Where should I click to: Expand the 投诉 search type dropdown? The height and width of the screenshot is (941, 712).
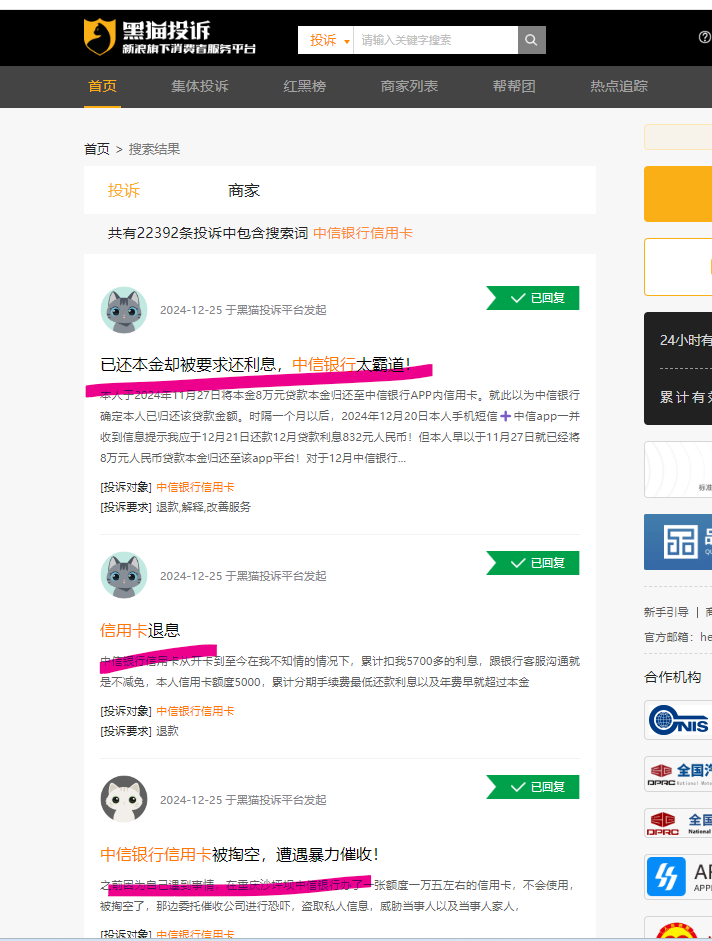326,40
